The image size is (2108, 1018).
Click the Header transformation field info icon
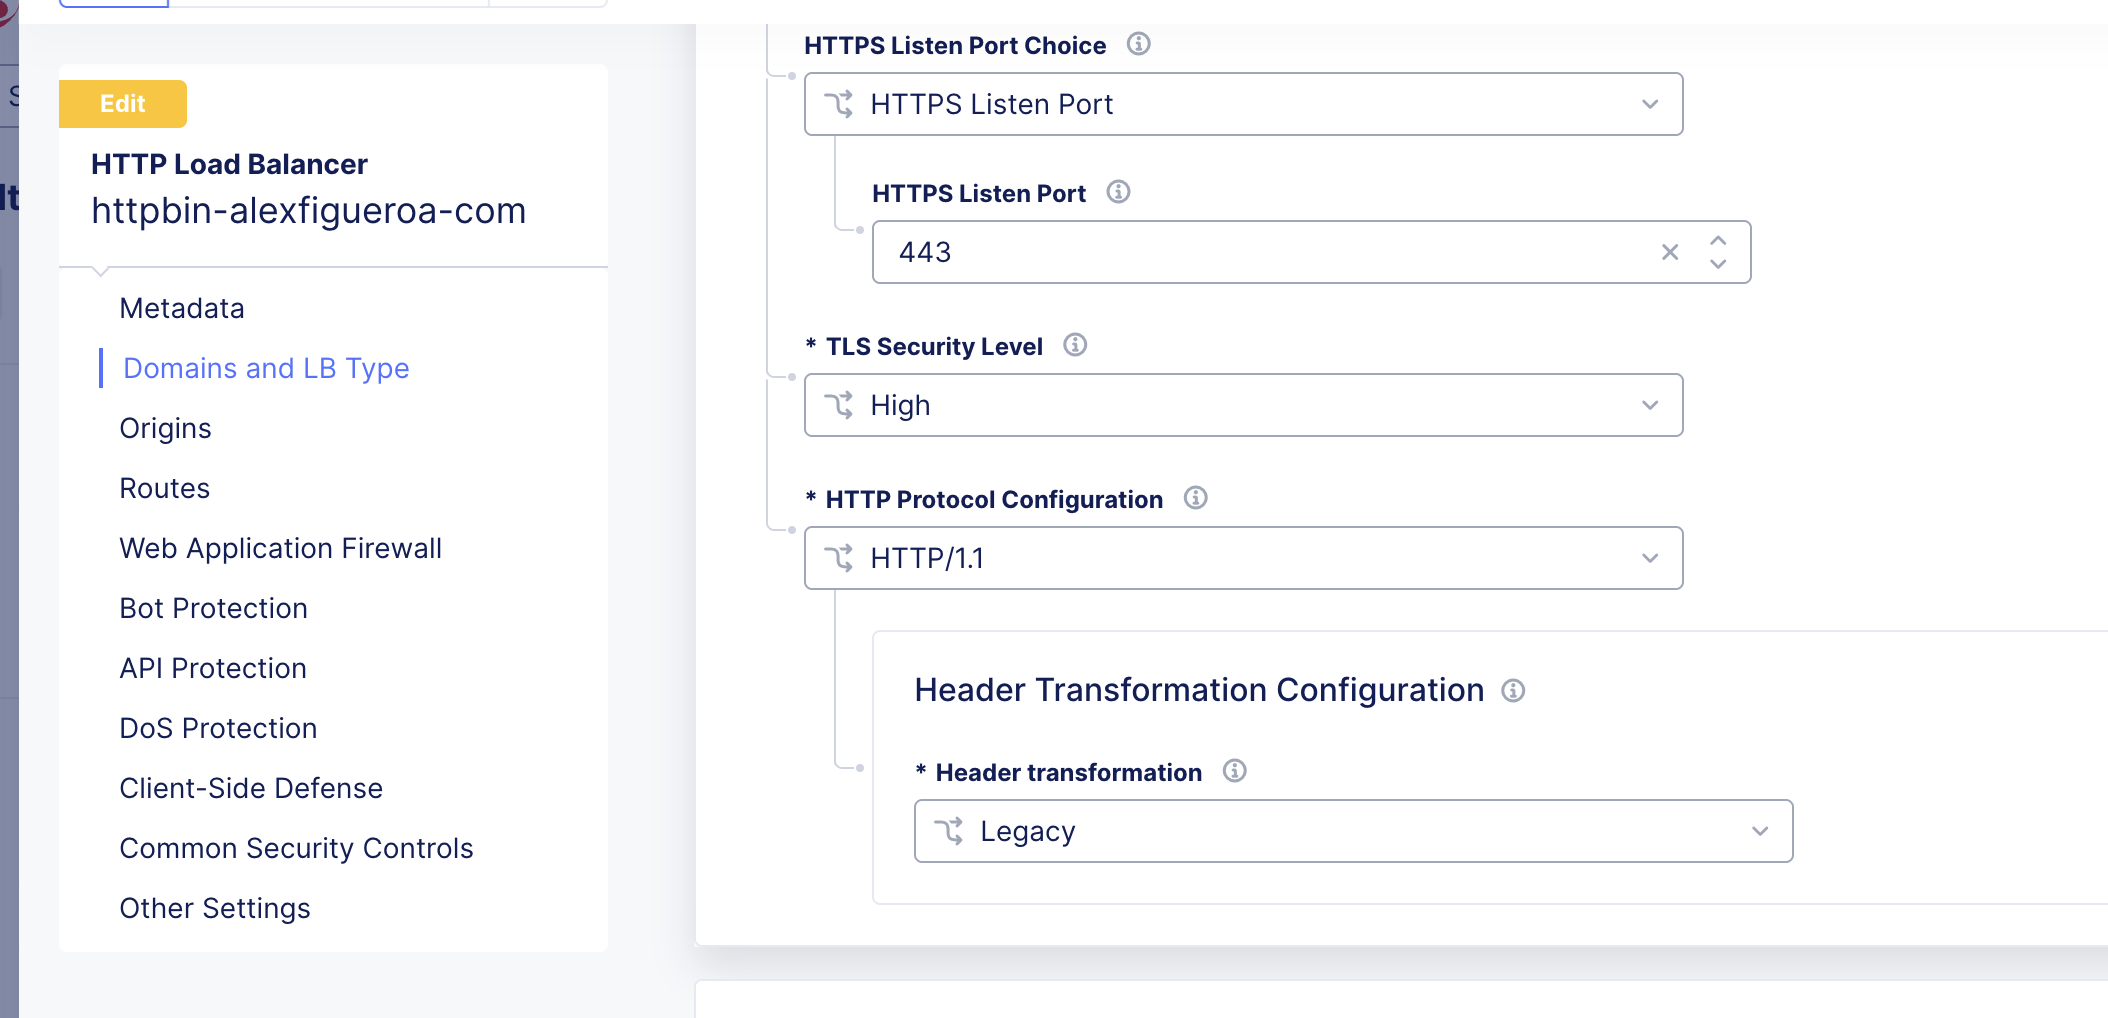(x=1234, y=771)
